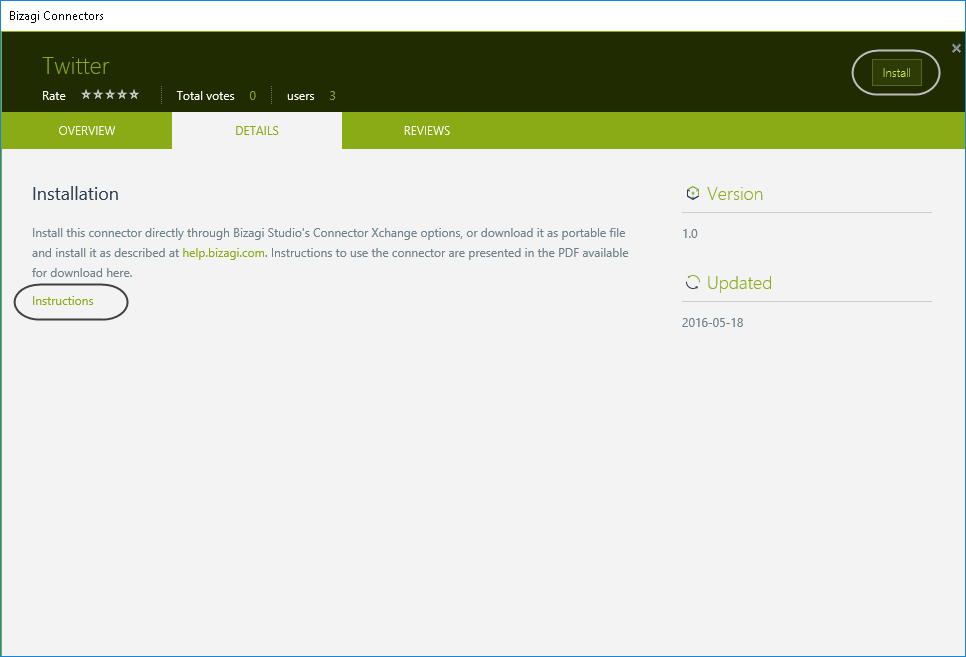
Task: Click the Installation heading
Action: pyautogui.click(x=75, y=194)
